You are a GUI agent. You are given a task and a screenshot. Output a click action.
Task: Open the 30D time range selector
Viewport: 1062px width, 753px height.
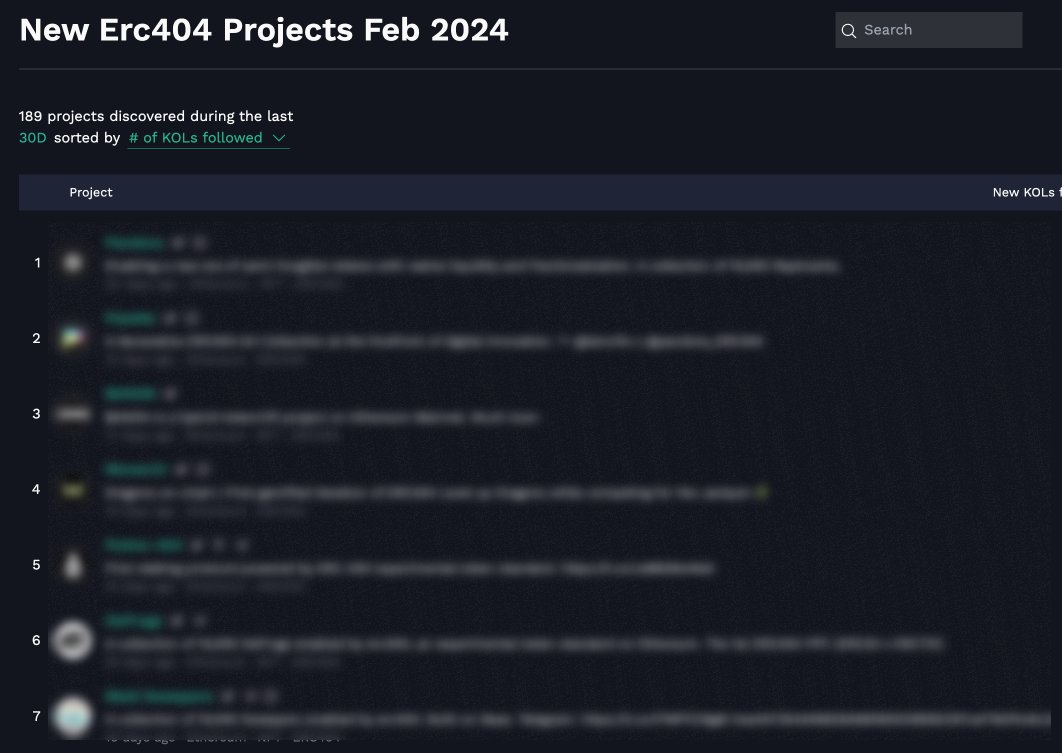pos(33,137)
